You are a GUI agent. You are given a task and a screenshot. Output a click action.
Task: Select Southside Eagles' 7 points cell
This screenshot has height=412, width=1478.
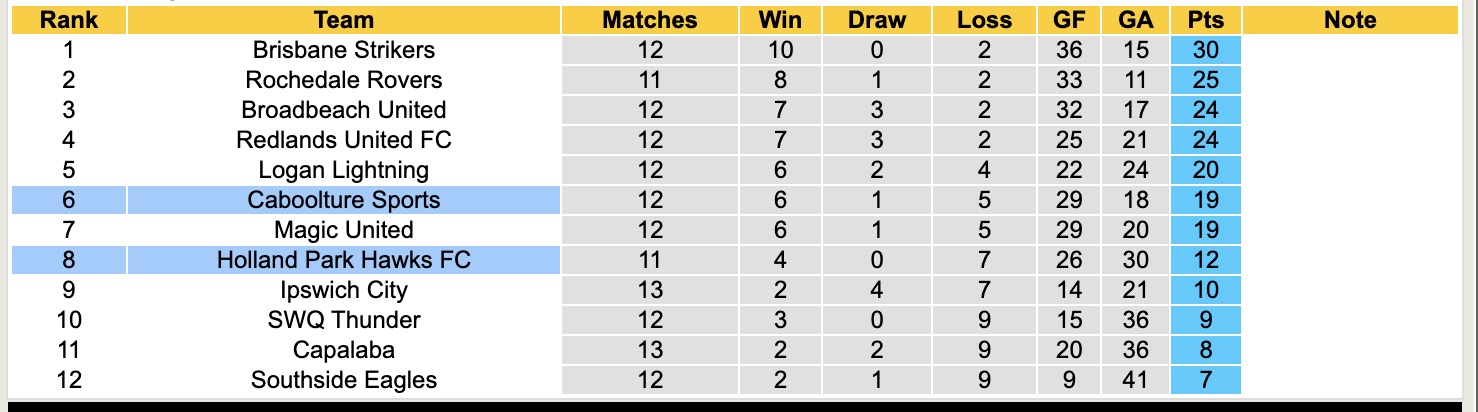tap(1205, 380)
